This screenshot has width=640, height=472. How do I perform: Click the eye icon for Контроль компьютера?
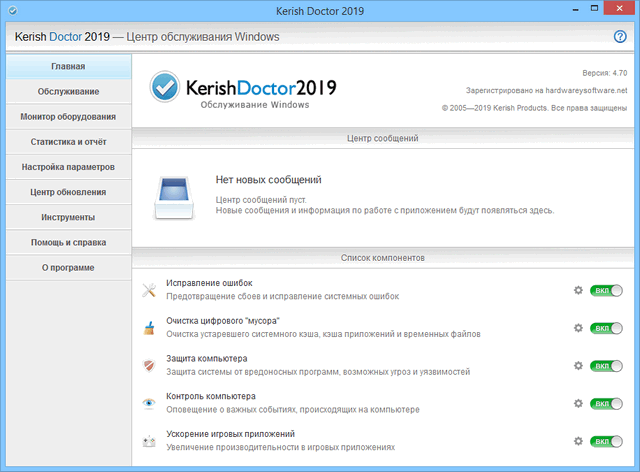pyautogui.click(x=149, y=403)
